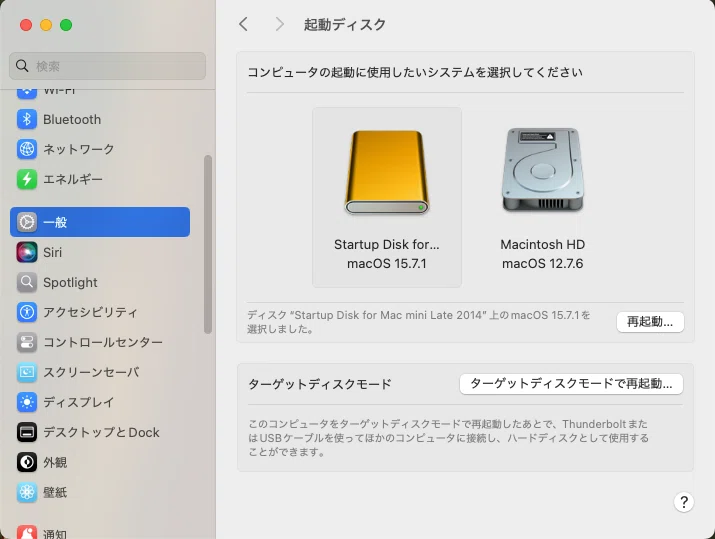Click the green full-screen window button
The height and width of the screenshot is (539, 715).
[66, 25]
